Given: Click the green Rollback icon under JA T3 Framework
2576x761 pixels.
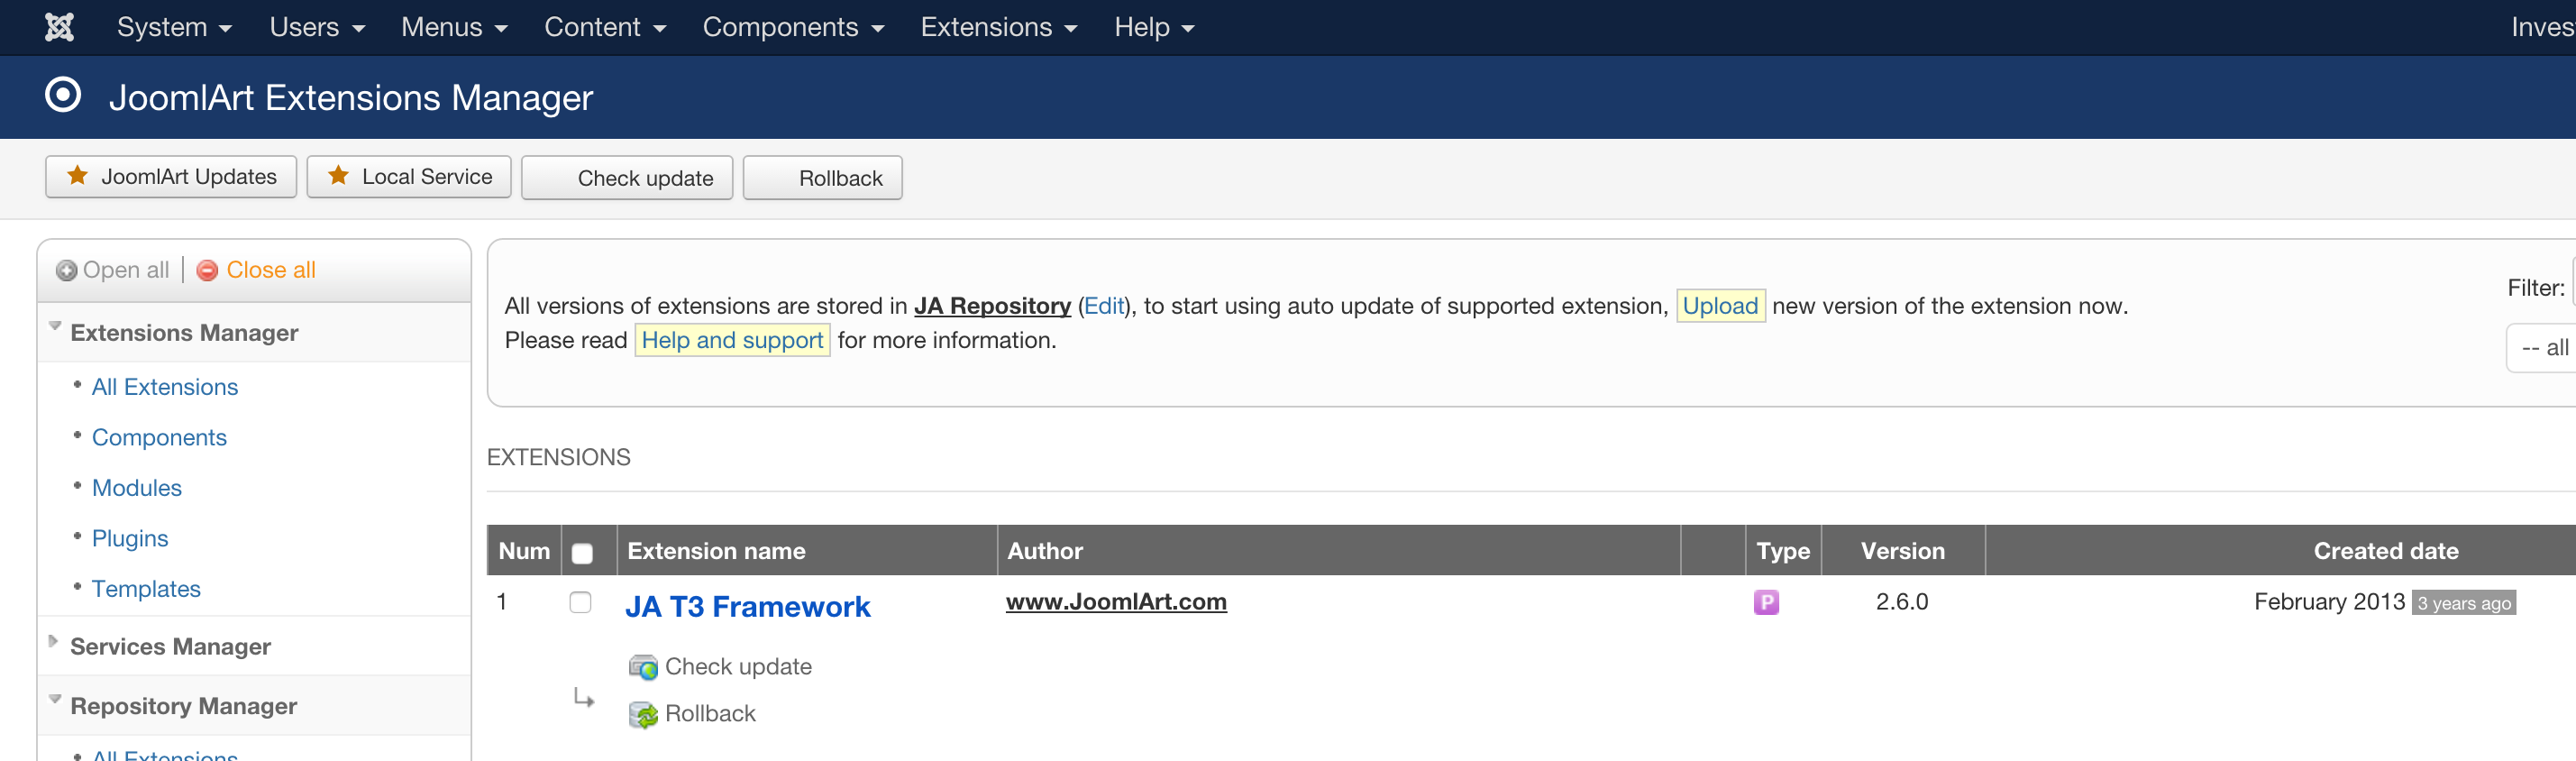Looking at the screenshot, I should (x=643, y=714).
